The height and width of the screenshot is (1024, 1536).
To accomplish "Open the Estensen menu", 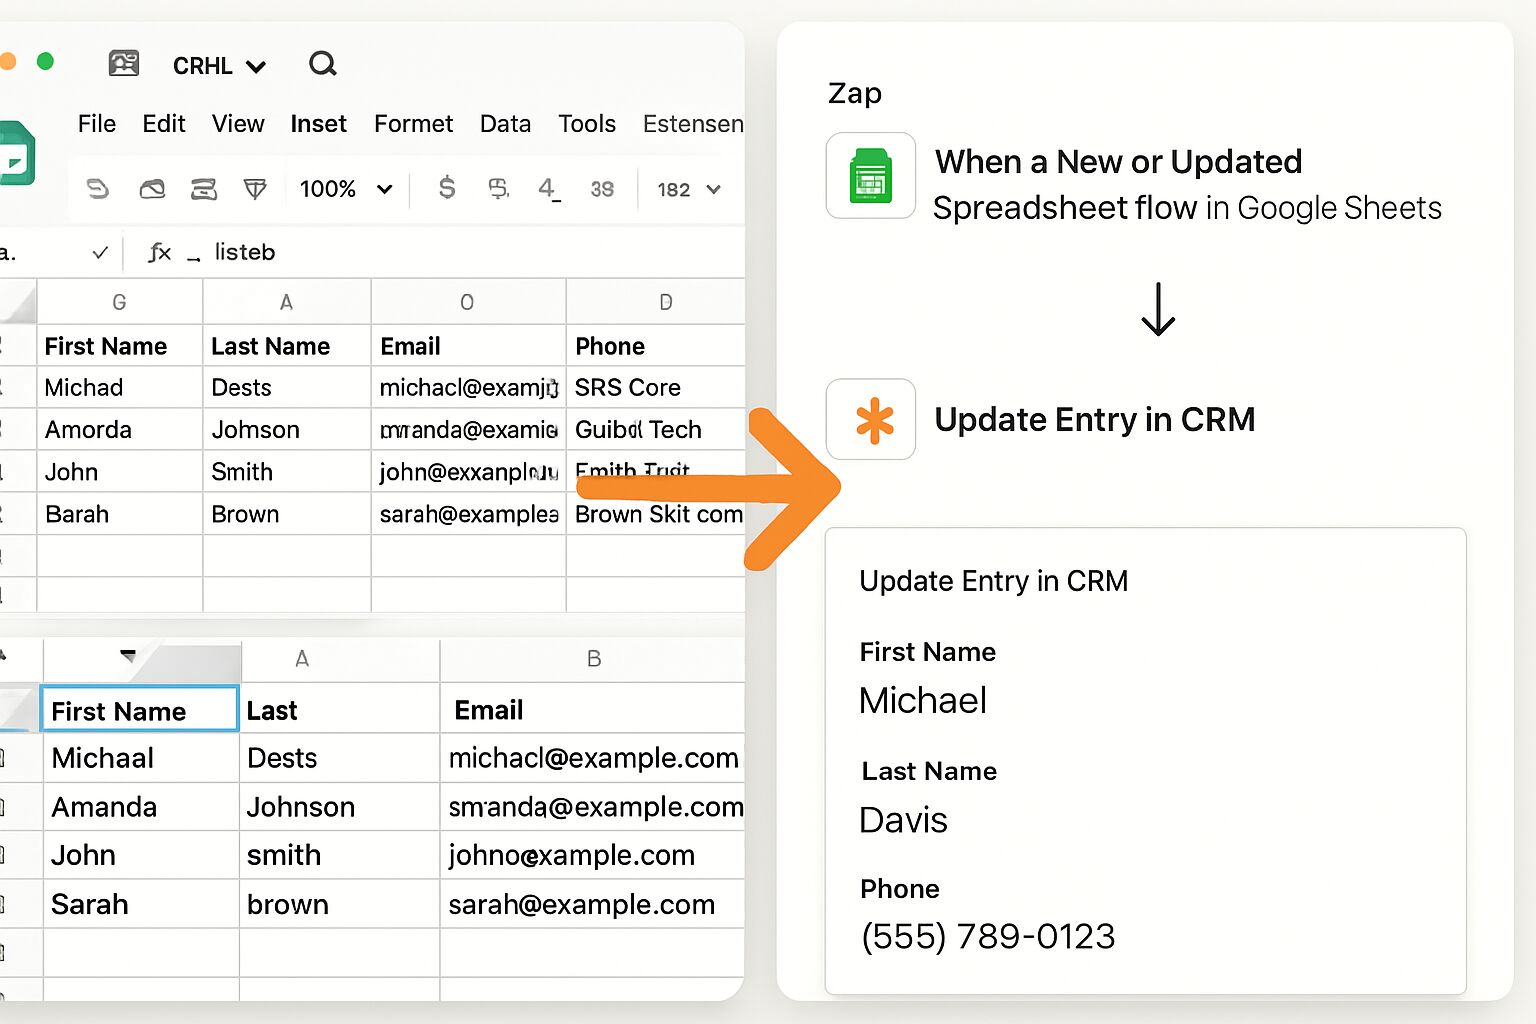I will 693,124.
